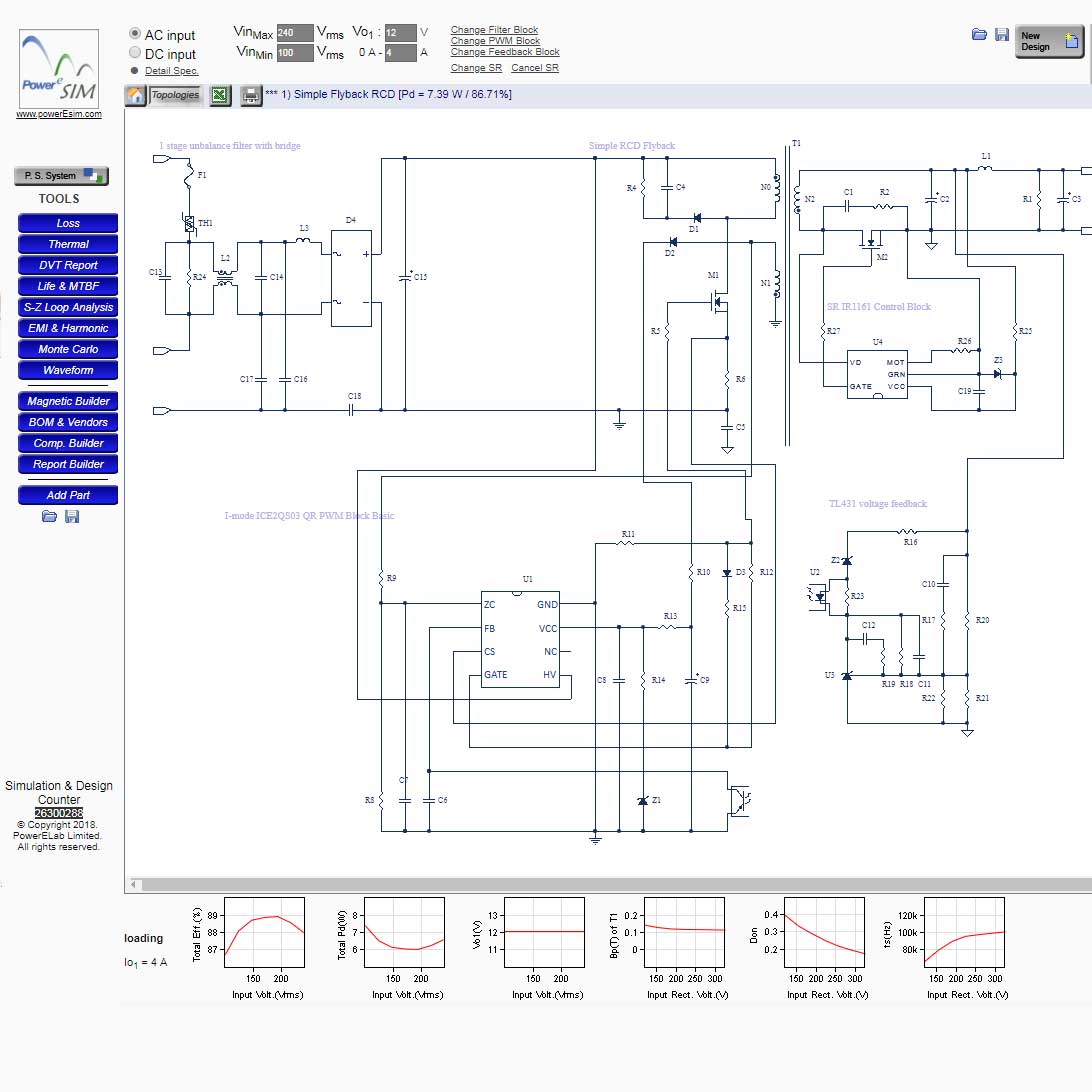
Task: Click the save disk icon below Add Part
Action: point(71,517)
